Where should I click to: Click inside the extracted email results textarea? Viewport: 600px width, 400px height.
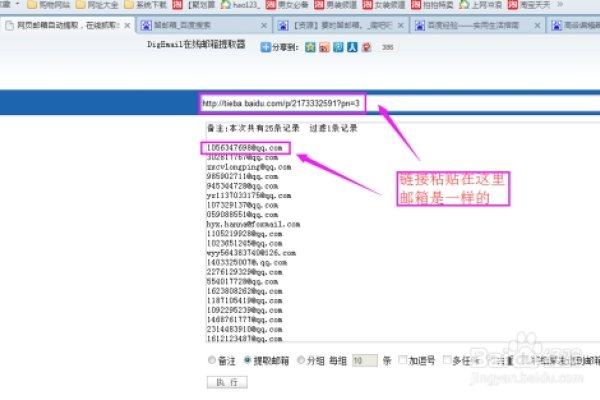403,232
